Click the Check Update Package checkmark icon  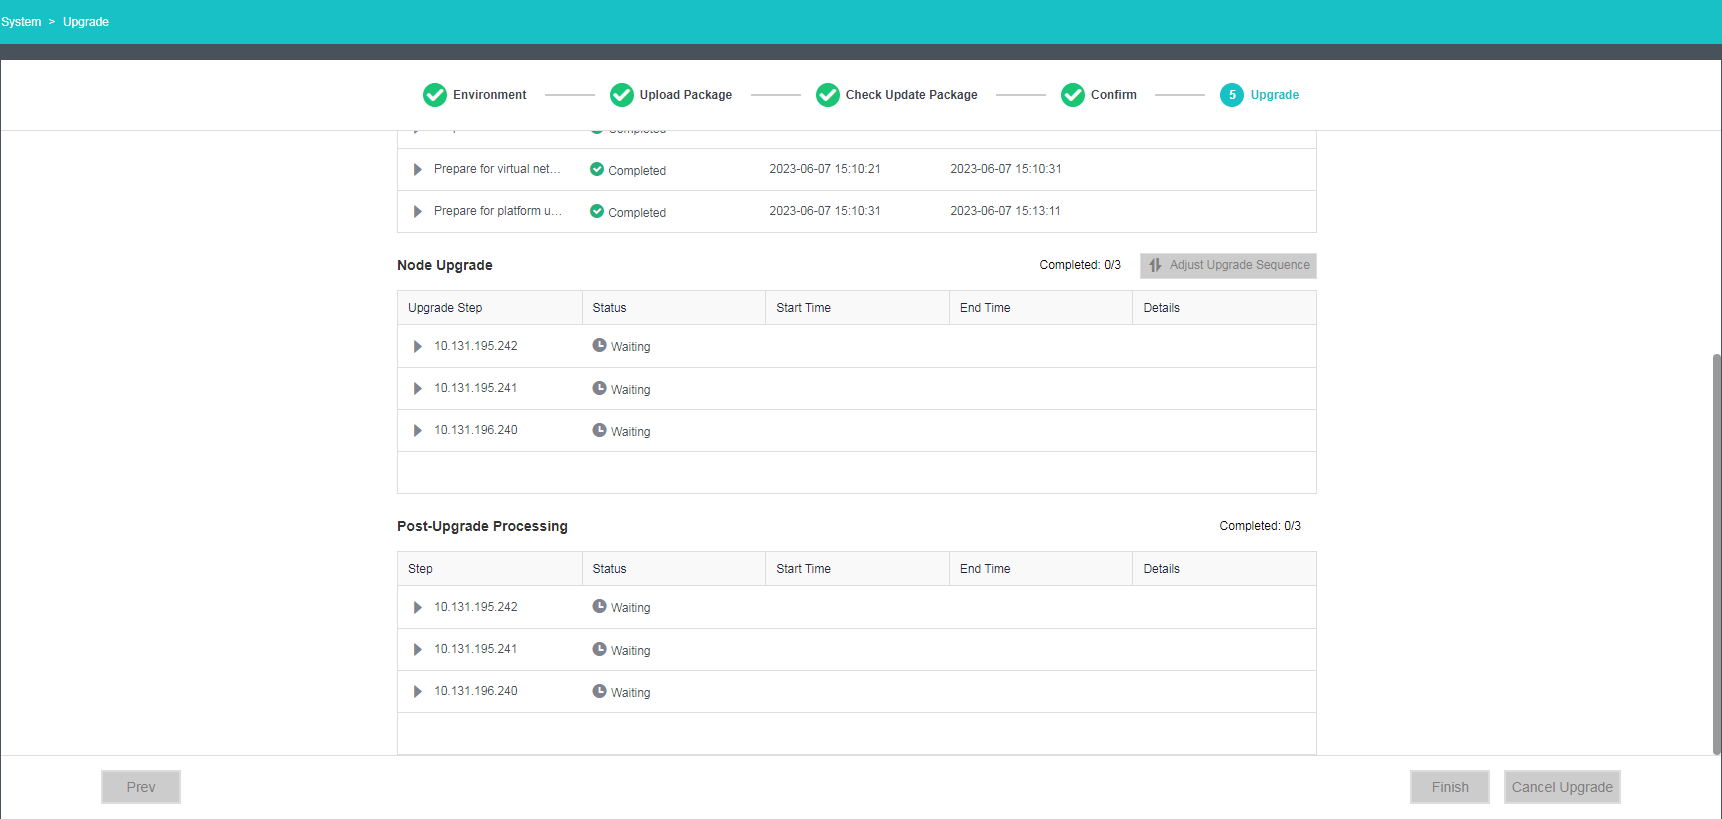[x=828, y=95]
